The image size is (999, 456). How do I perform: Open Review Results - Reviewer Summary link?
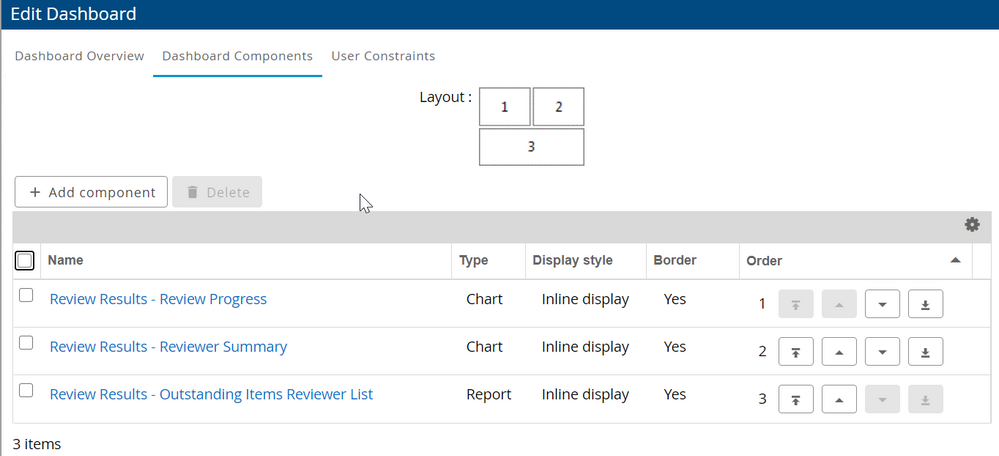(x=168, y=347)
